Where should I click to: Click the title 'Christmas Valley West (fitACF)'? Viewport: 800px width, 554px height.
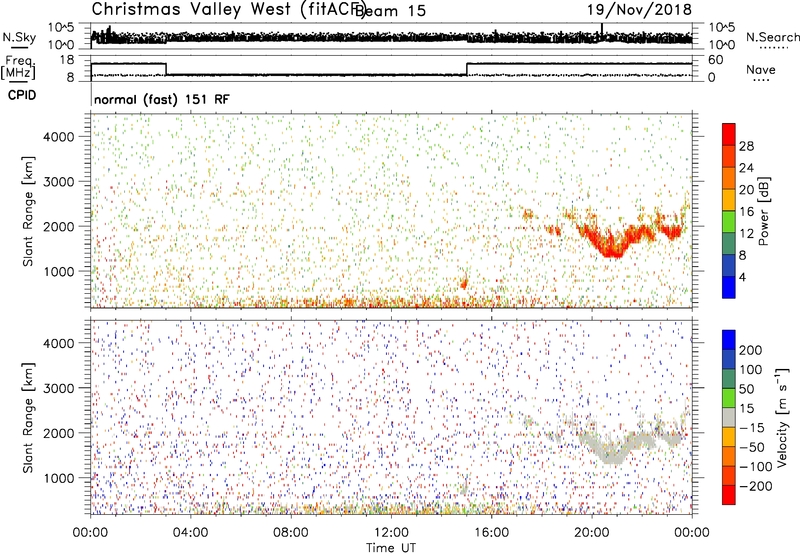pos(228,9)
